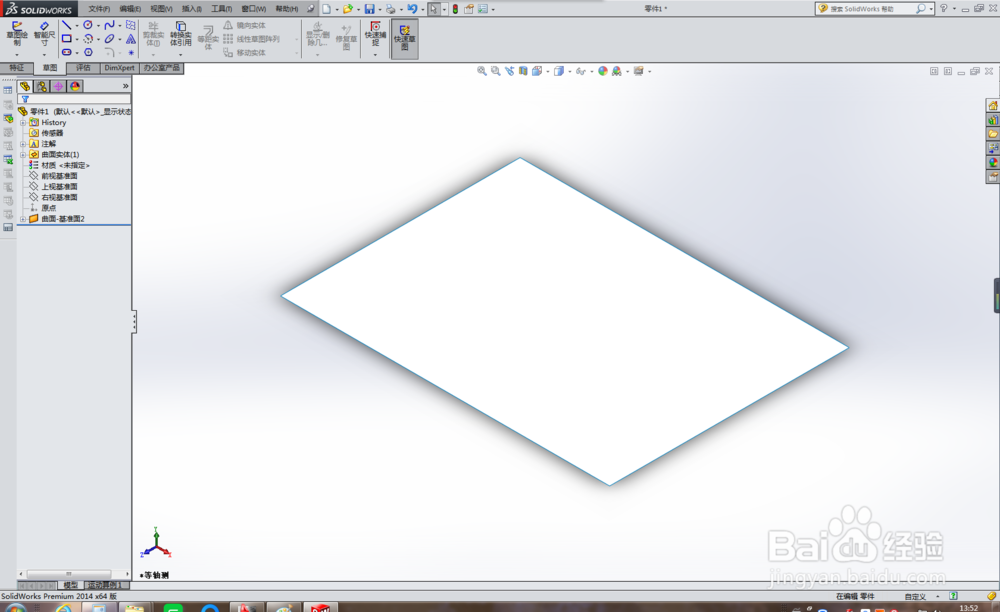The height and width of the screenshot is (612, 1000).
Task: Open the 视图(V) menu
Action: pyautogui.click(x=161, y=9)
